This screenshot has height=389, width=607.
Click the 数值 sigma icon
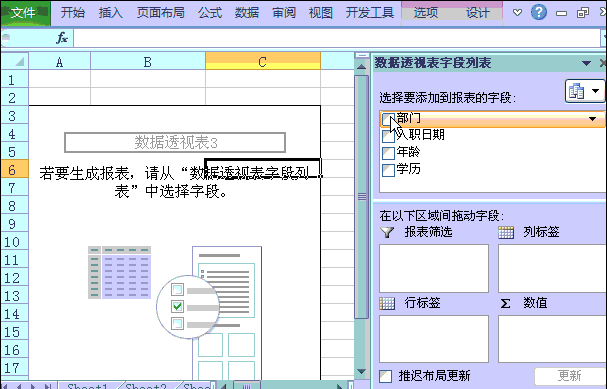pos(505,303)
